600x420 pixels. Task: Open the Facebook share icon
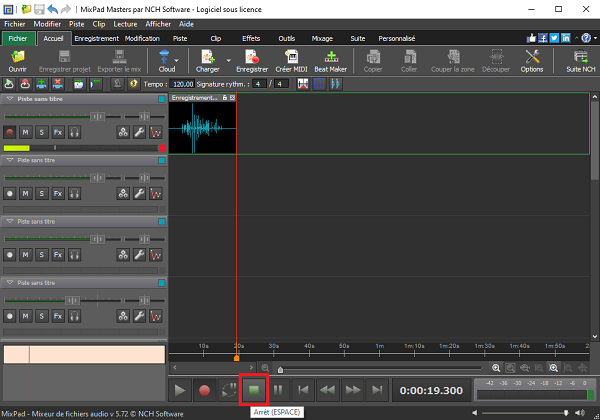pyautogui.click(x=543, y=38)
